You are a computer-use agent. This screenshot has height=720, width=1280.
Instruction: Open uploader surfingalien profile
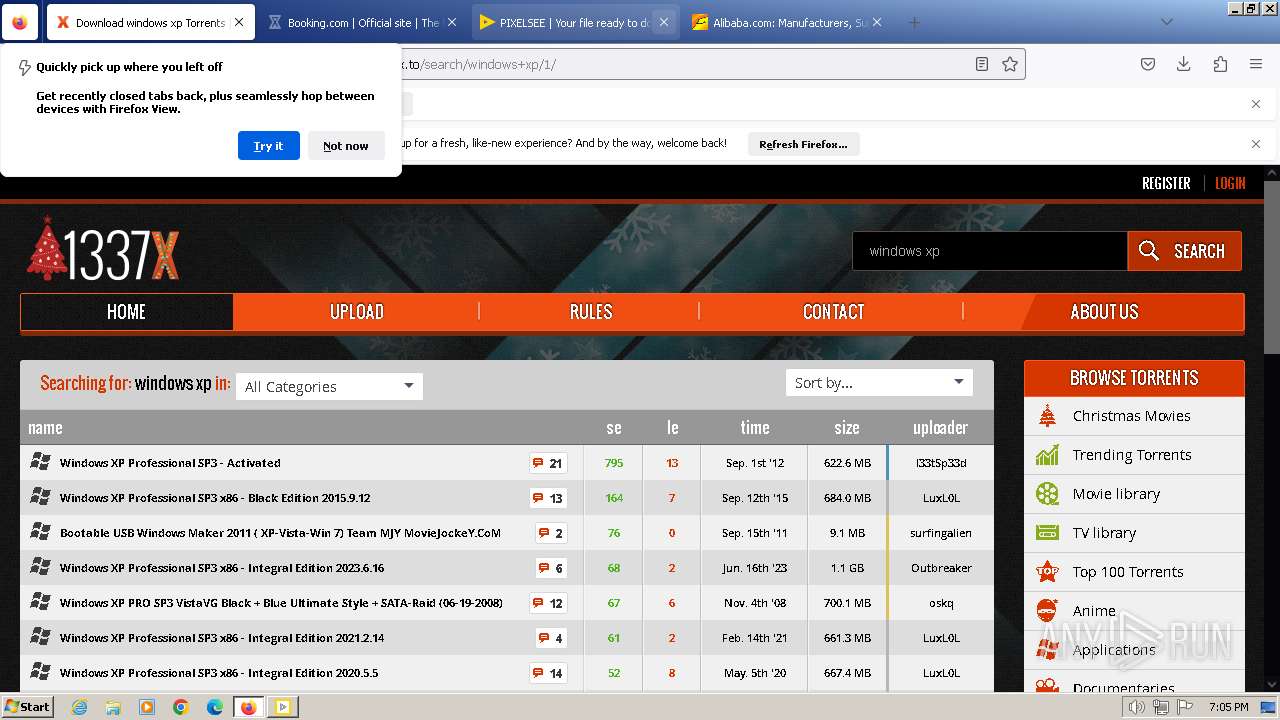pyautogui.click(x=941, y=533)
